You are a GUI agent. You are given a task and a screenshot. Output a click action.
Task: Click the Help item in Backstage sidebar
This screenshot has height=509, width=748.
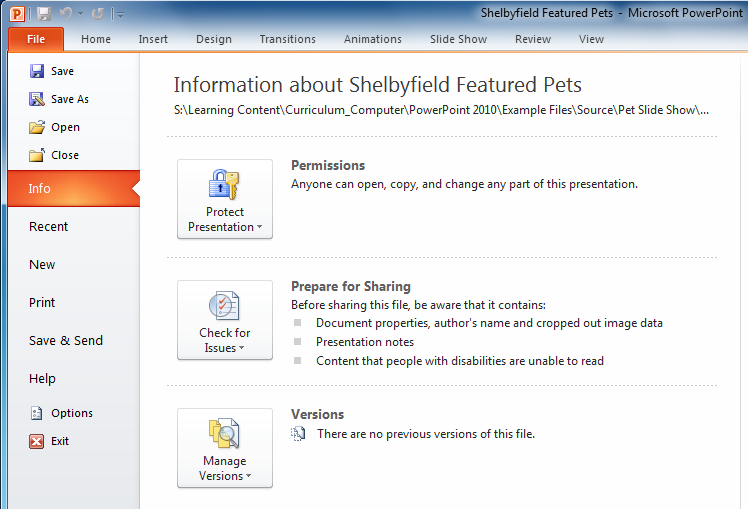click(x=42, y=379)
